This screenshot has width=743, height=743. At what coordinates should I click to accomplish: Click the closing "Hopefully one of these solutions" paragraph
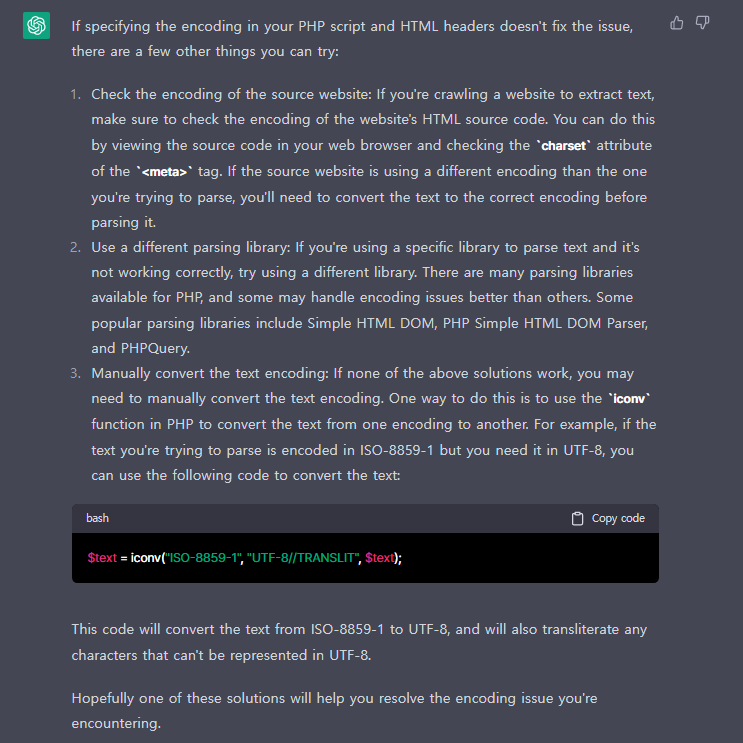(x=335, y=711)
